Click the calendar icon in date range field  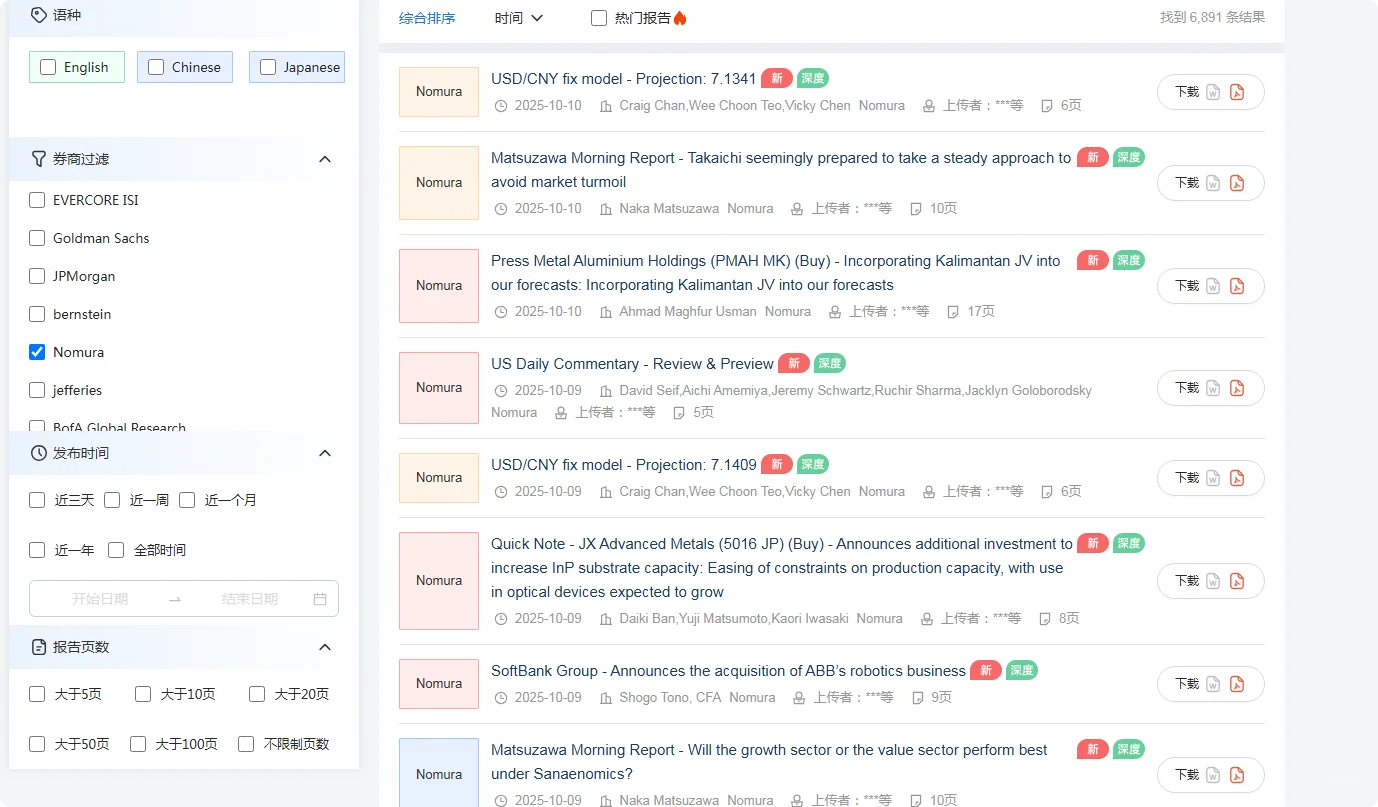click(x=320, y=599)
